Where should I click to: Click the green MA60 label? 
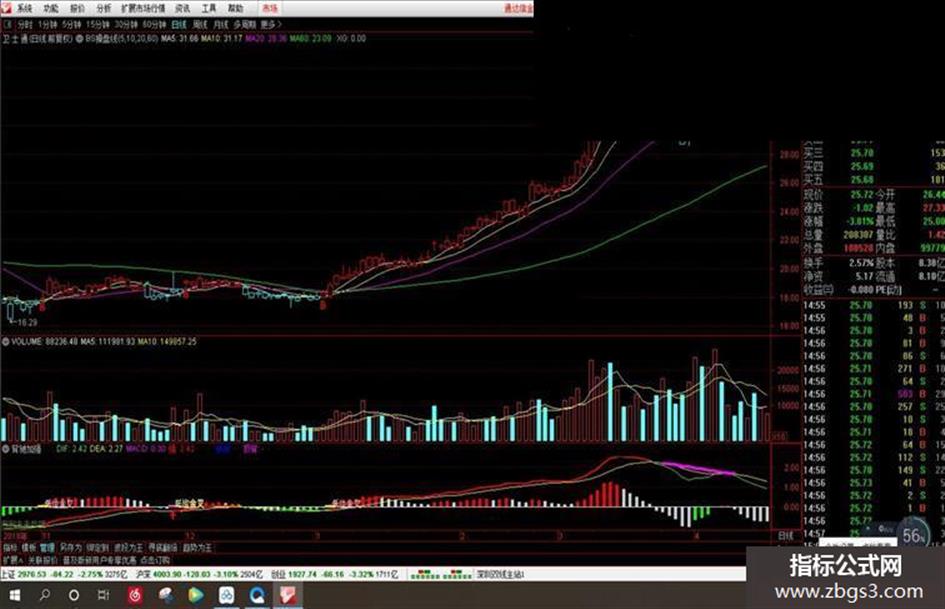(x=310, y=39)
